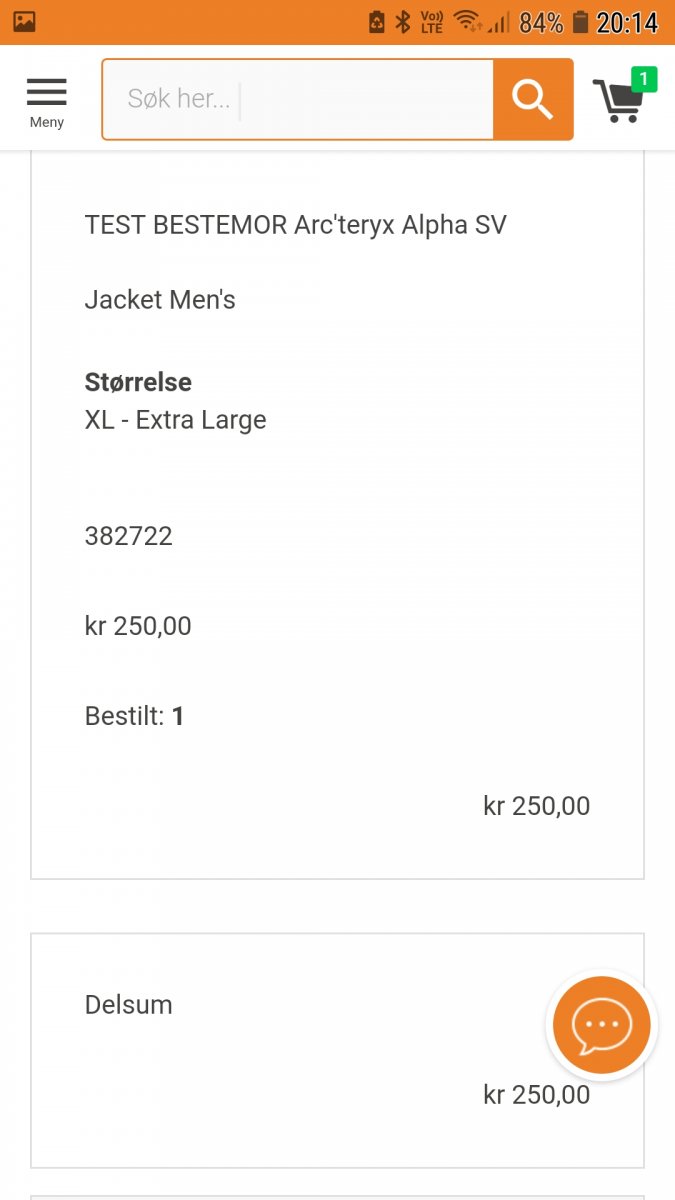This screenshot has width=675, height=1200.
Task: Tap the 'Jacket Men's' product name text
Action: [x=160, y=300]
